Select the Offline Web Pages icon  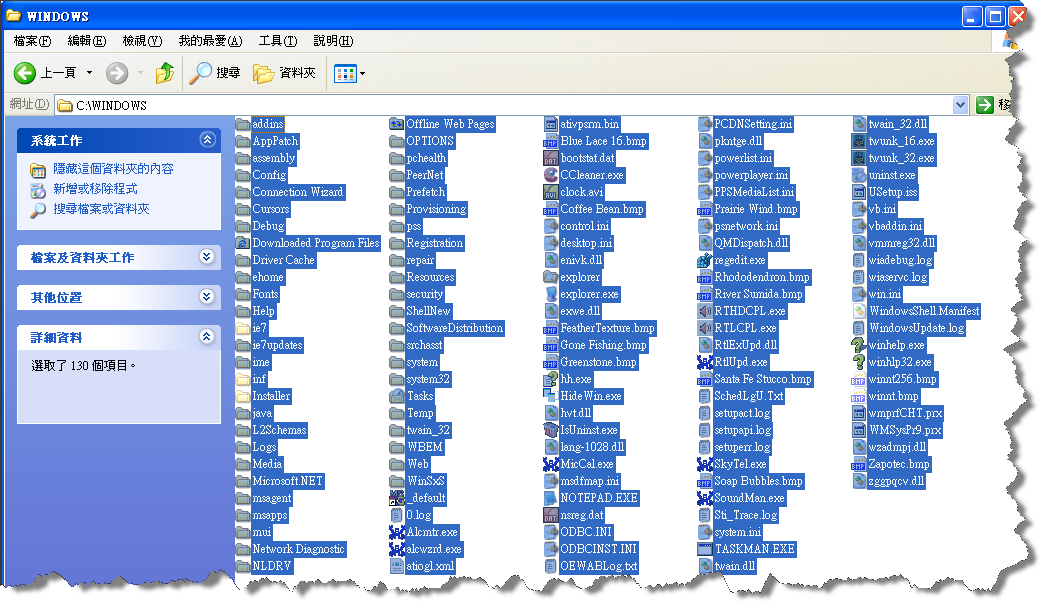[397, 124]
